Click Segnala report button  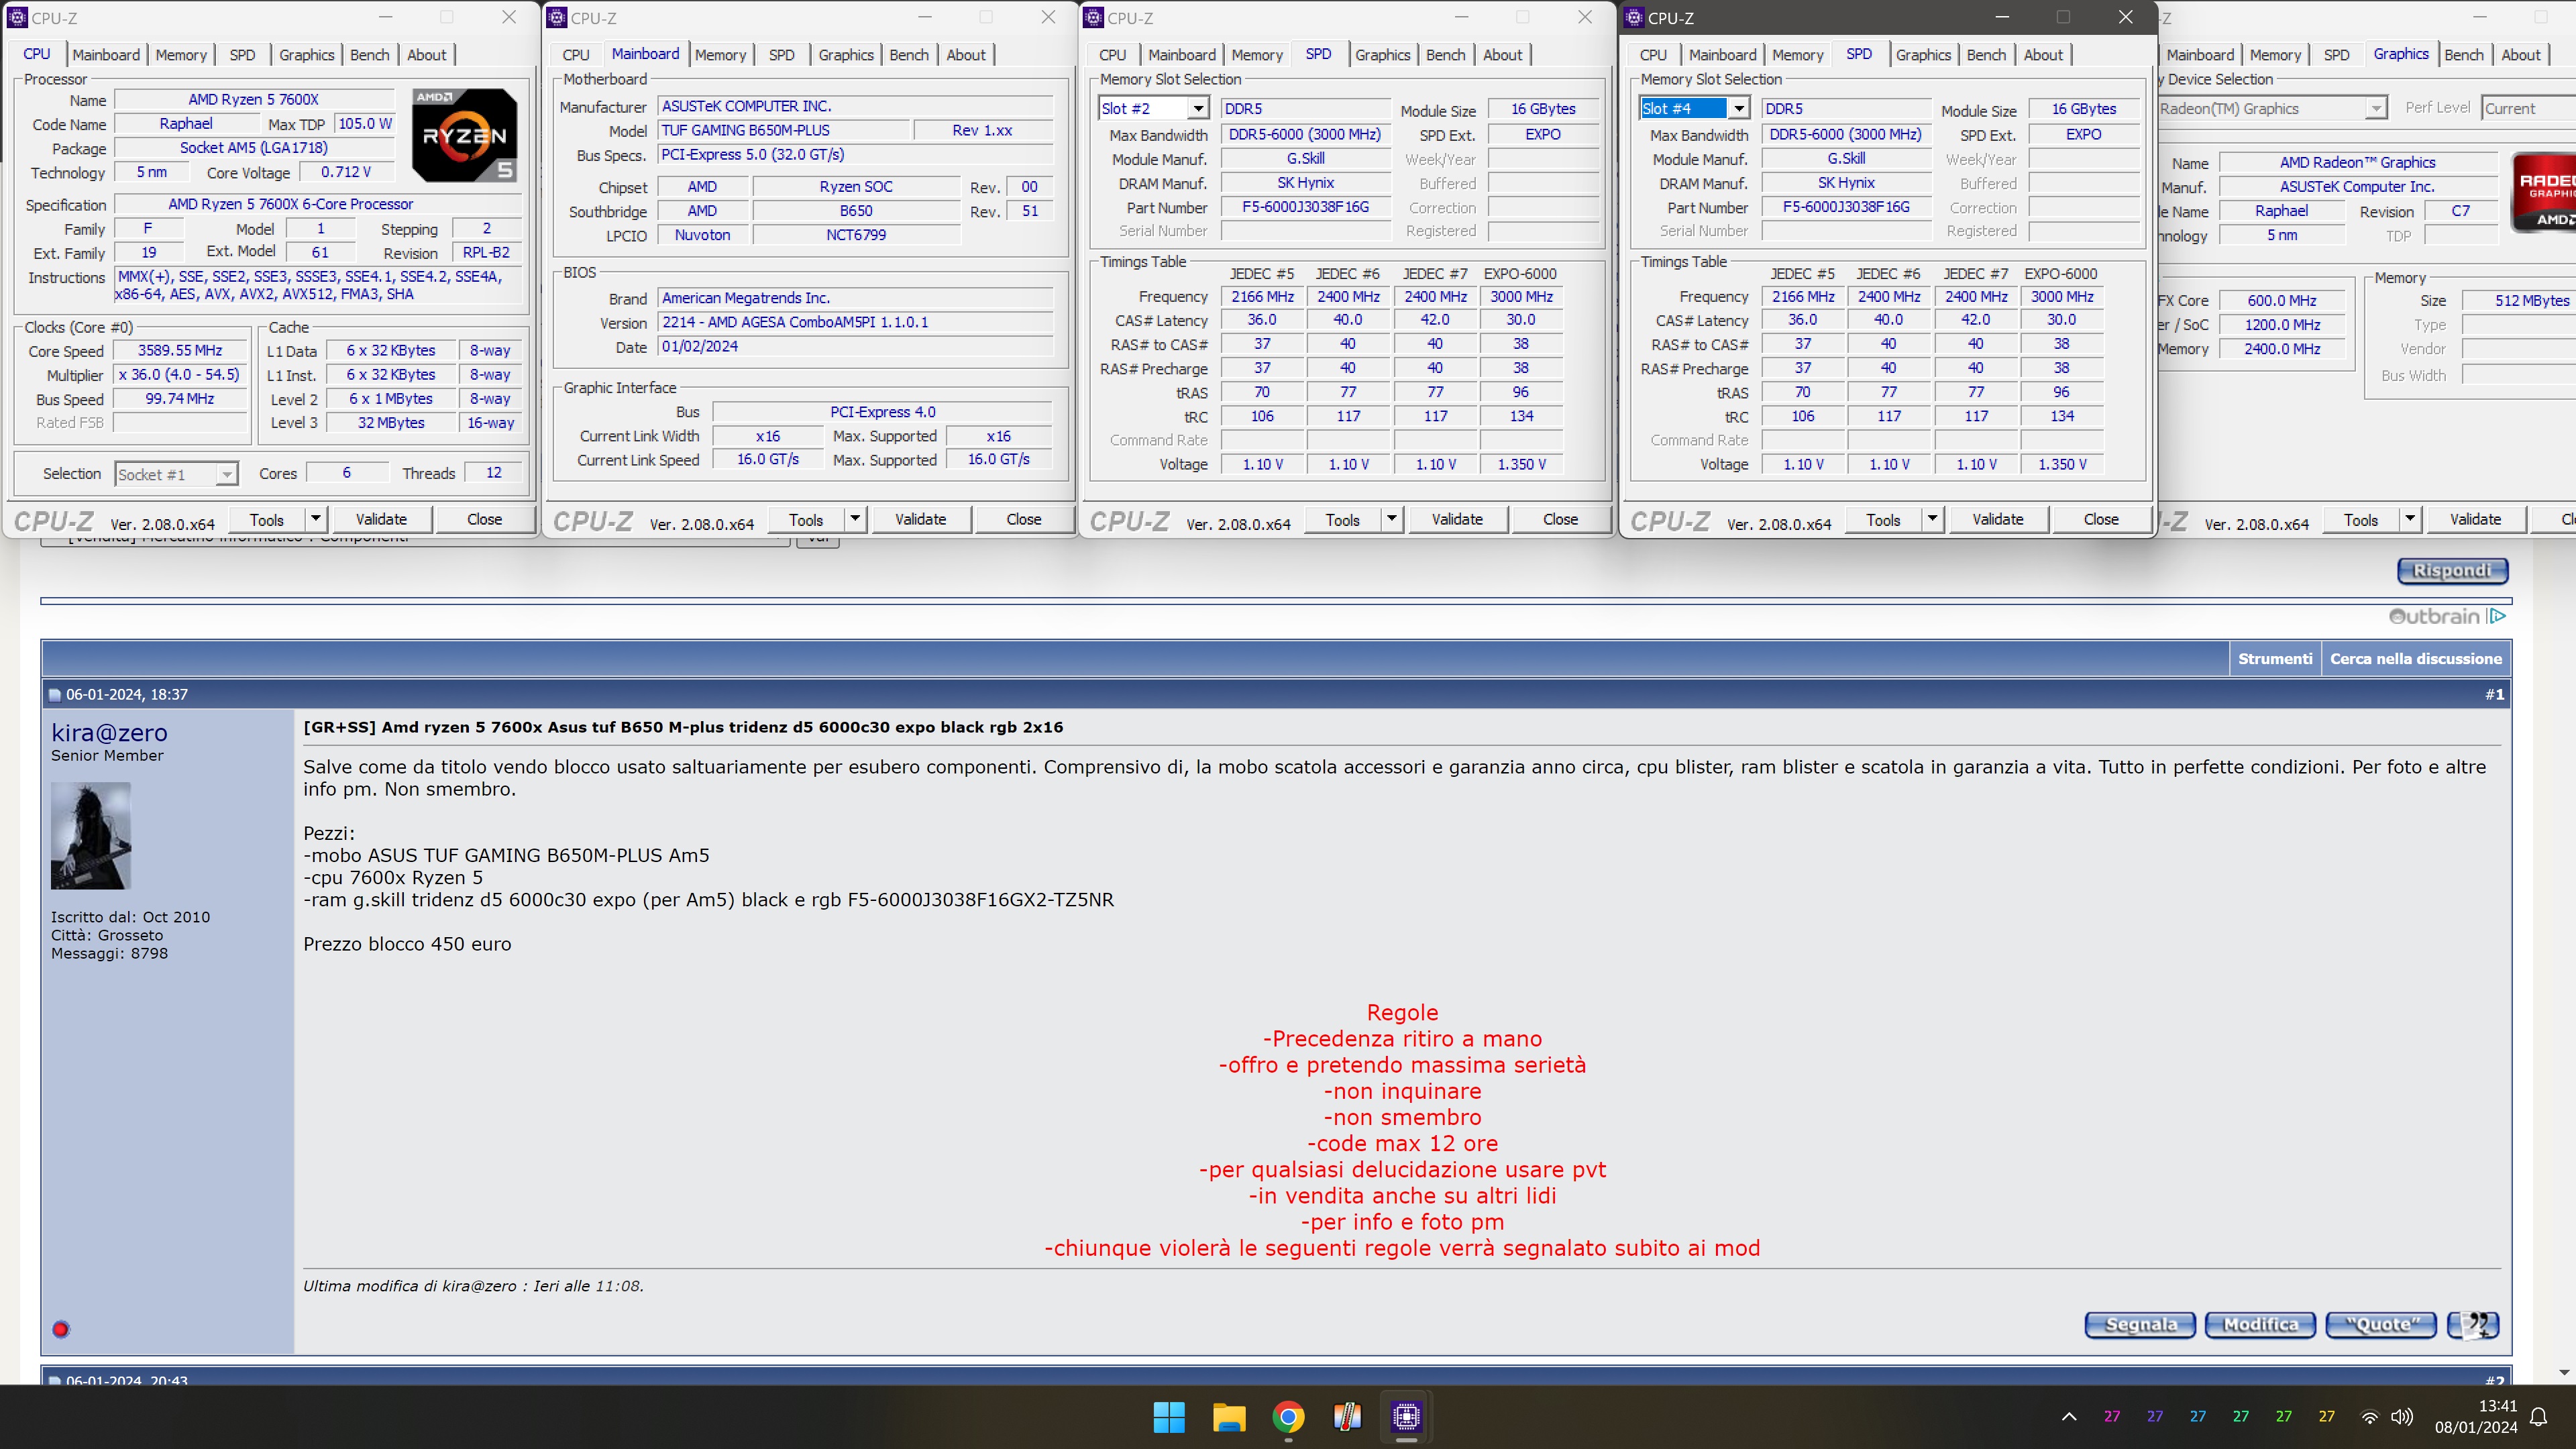pyautogui.click(x=2140, y=1325)
